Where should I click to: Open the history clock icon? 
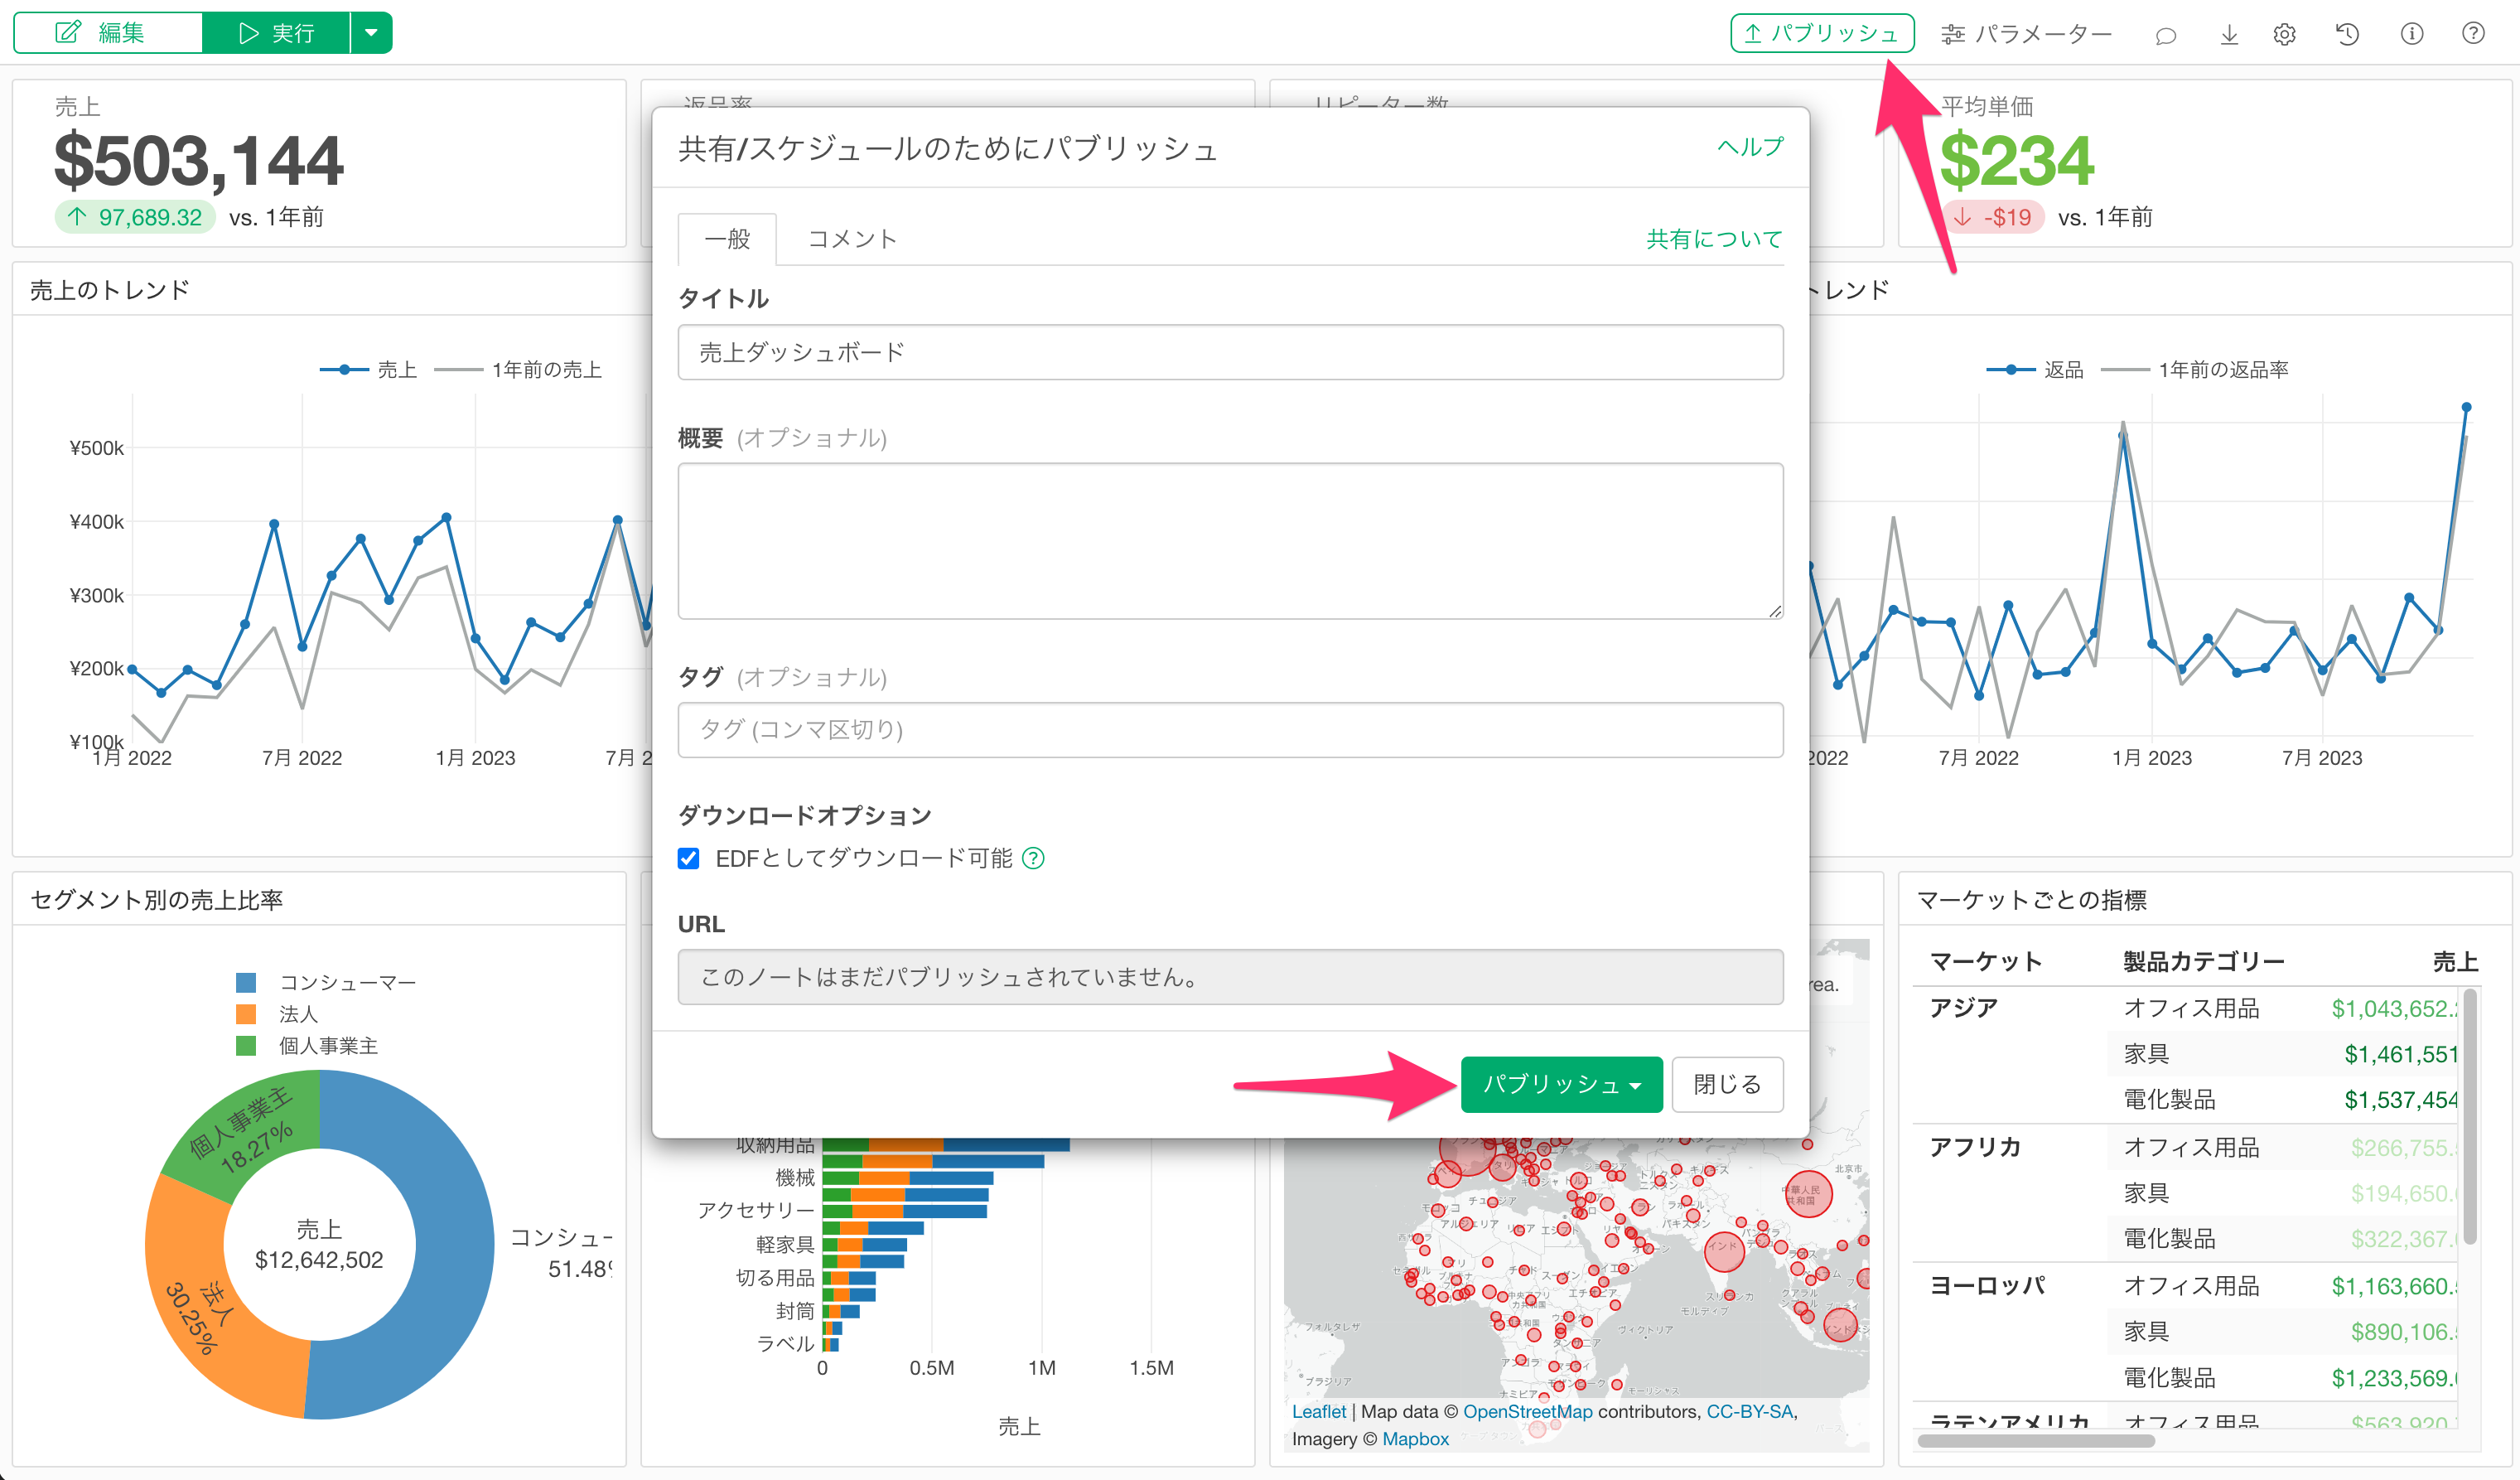coord(2347,35)
